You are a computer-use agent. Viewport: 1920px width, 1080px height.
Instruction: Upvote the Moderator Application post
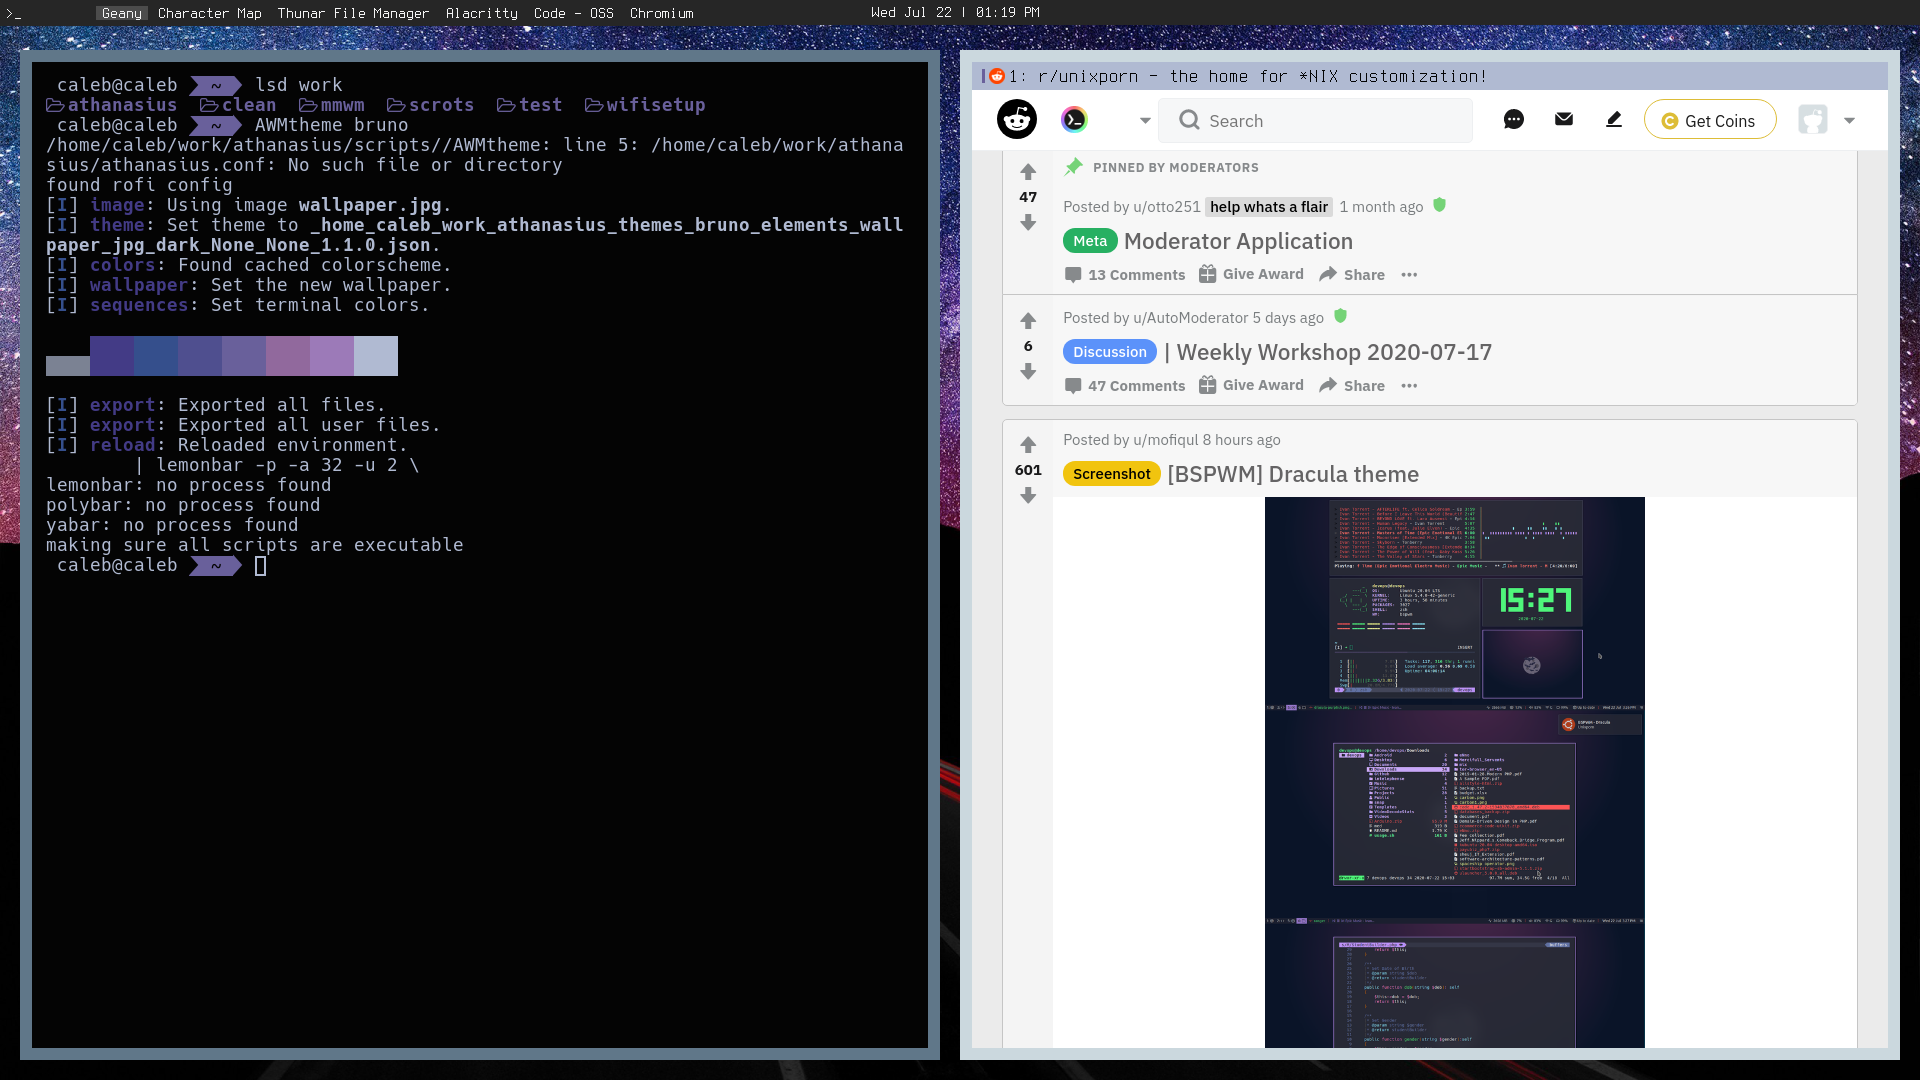[x=1028, y=172]
